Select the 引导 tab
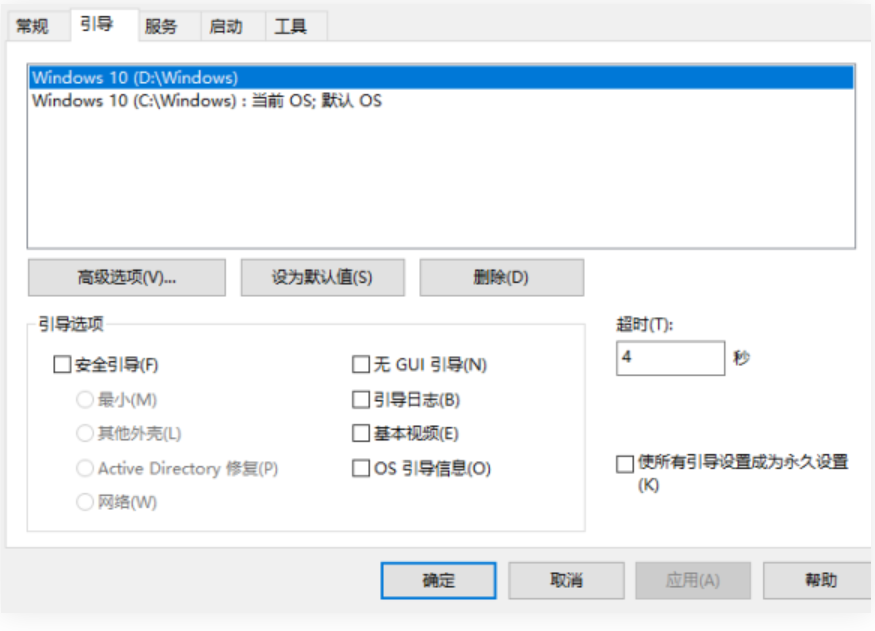 click(x=103, y=24)
